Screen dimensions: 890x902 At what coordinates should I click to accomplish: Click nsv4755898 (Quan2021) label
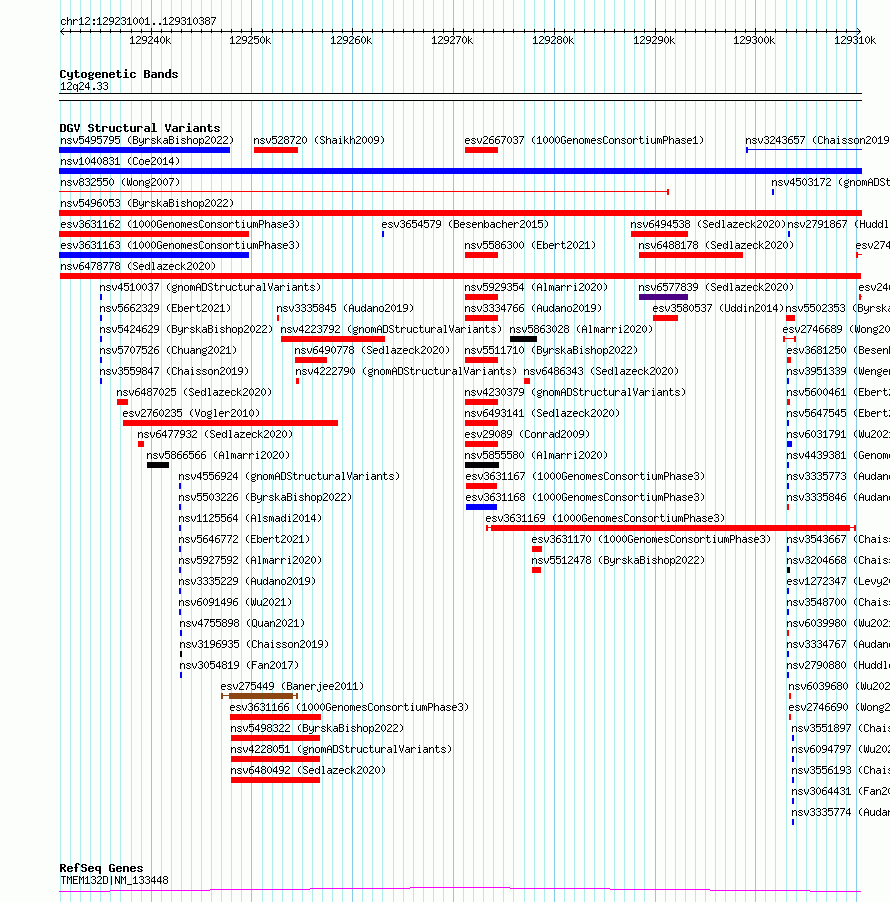click(242, 623)
